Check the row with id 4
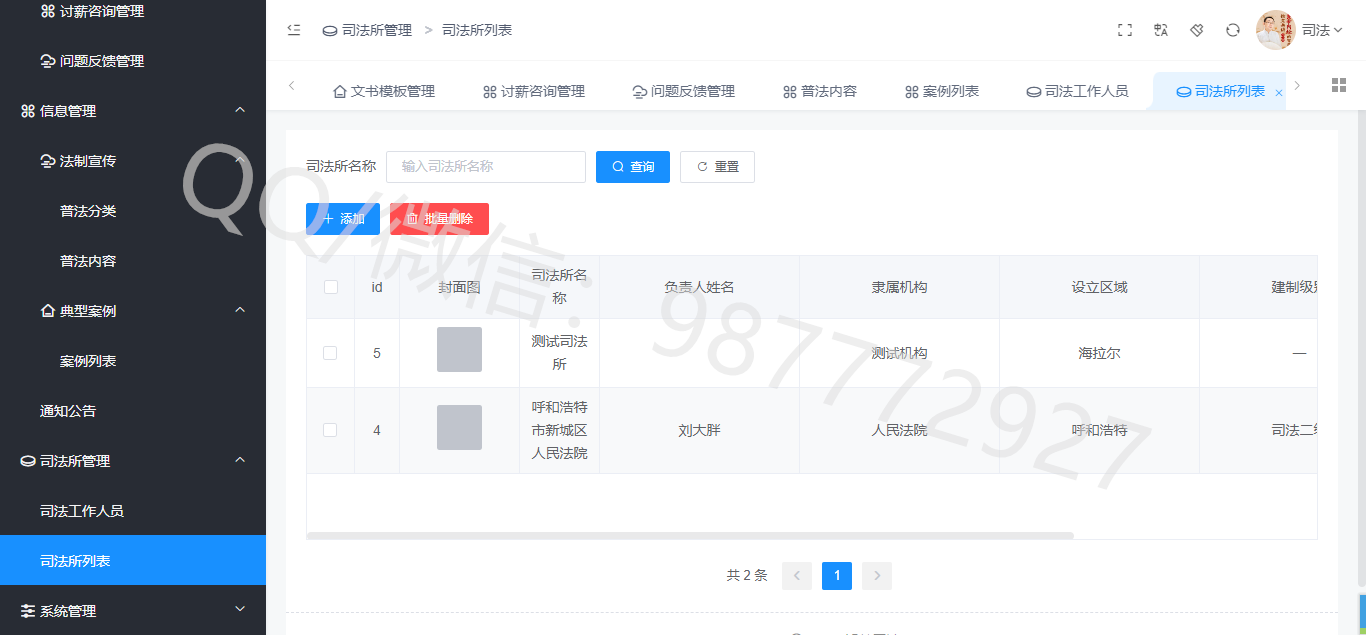This screenshot has height=635, width=1366. click(x=330, y=430)
